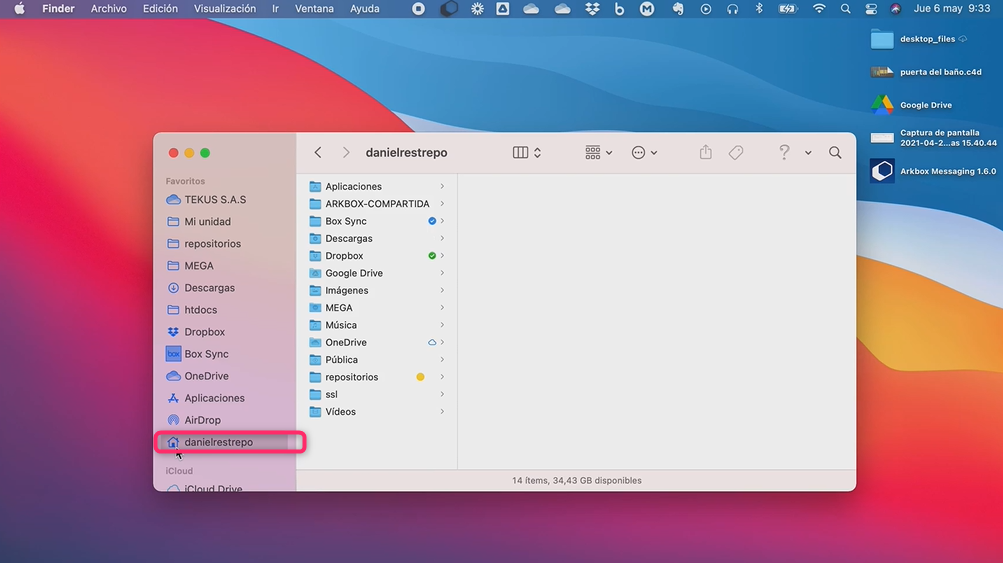Select Dropbox in the Favoritos sidebar

coord(204,332)
